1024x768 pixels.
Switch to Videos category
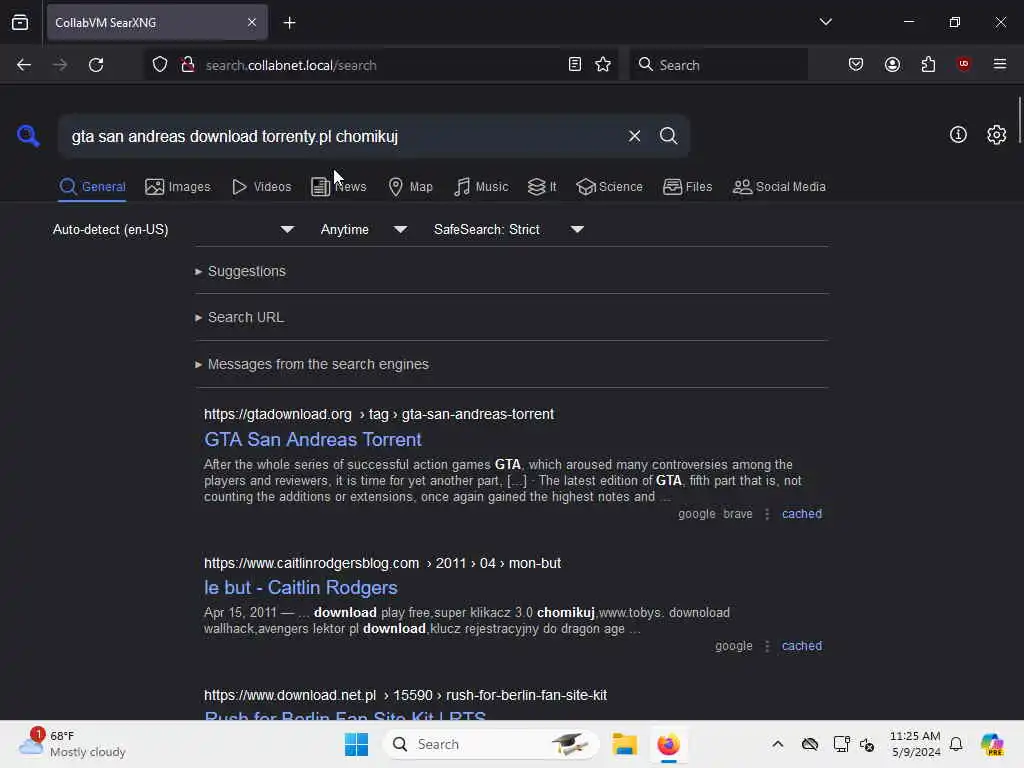261,187
